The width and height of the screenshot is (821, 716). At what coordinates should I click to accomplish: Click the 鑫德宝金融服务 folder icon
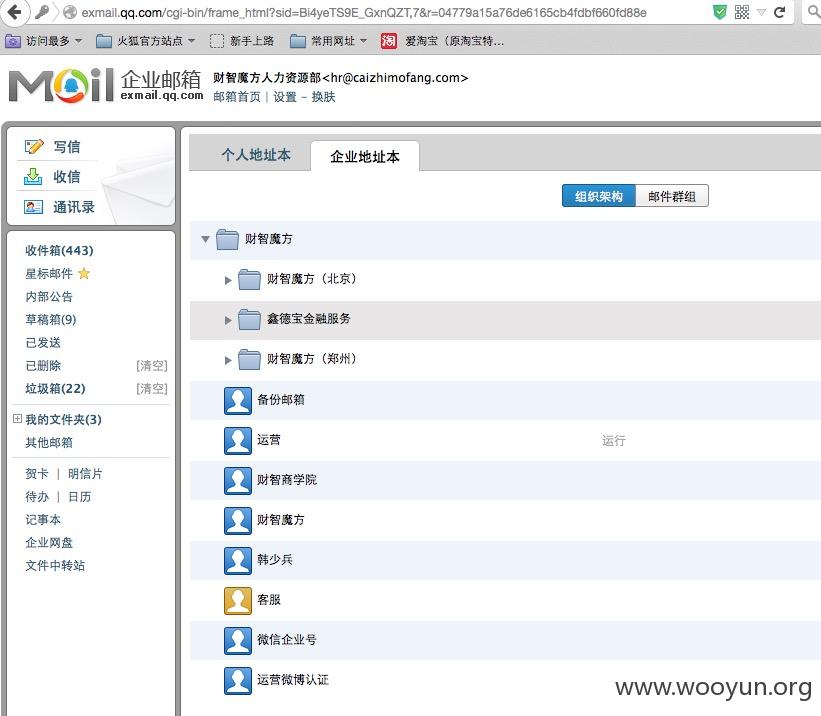249,319
